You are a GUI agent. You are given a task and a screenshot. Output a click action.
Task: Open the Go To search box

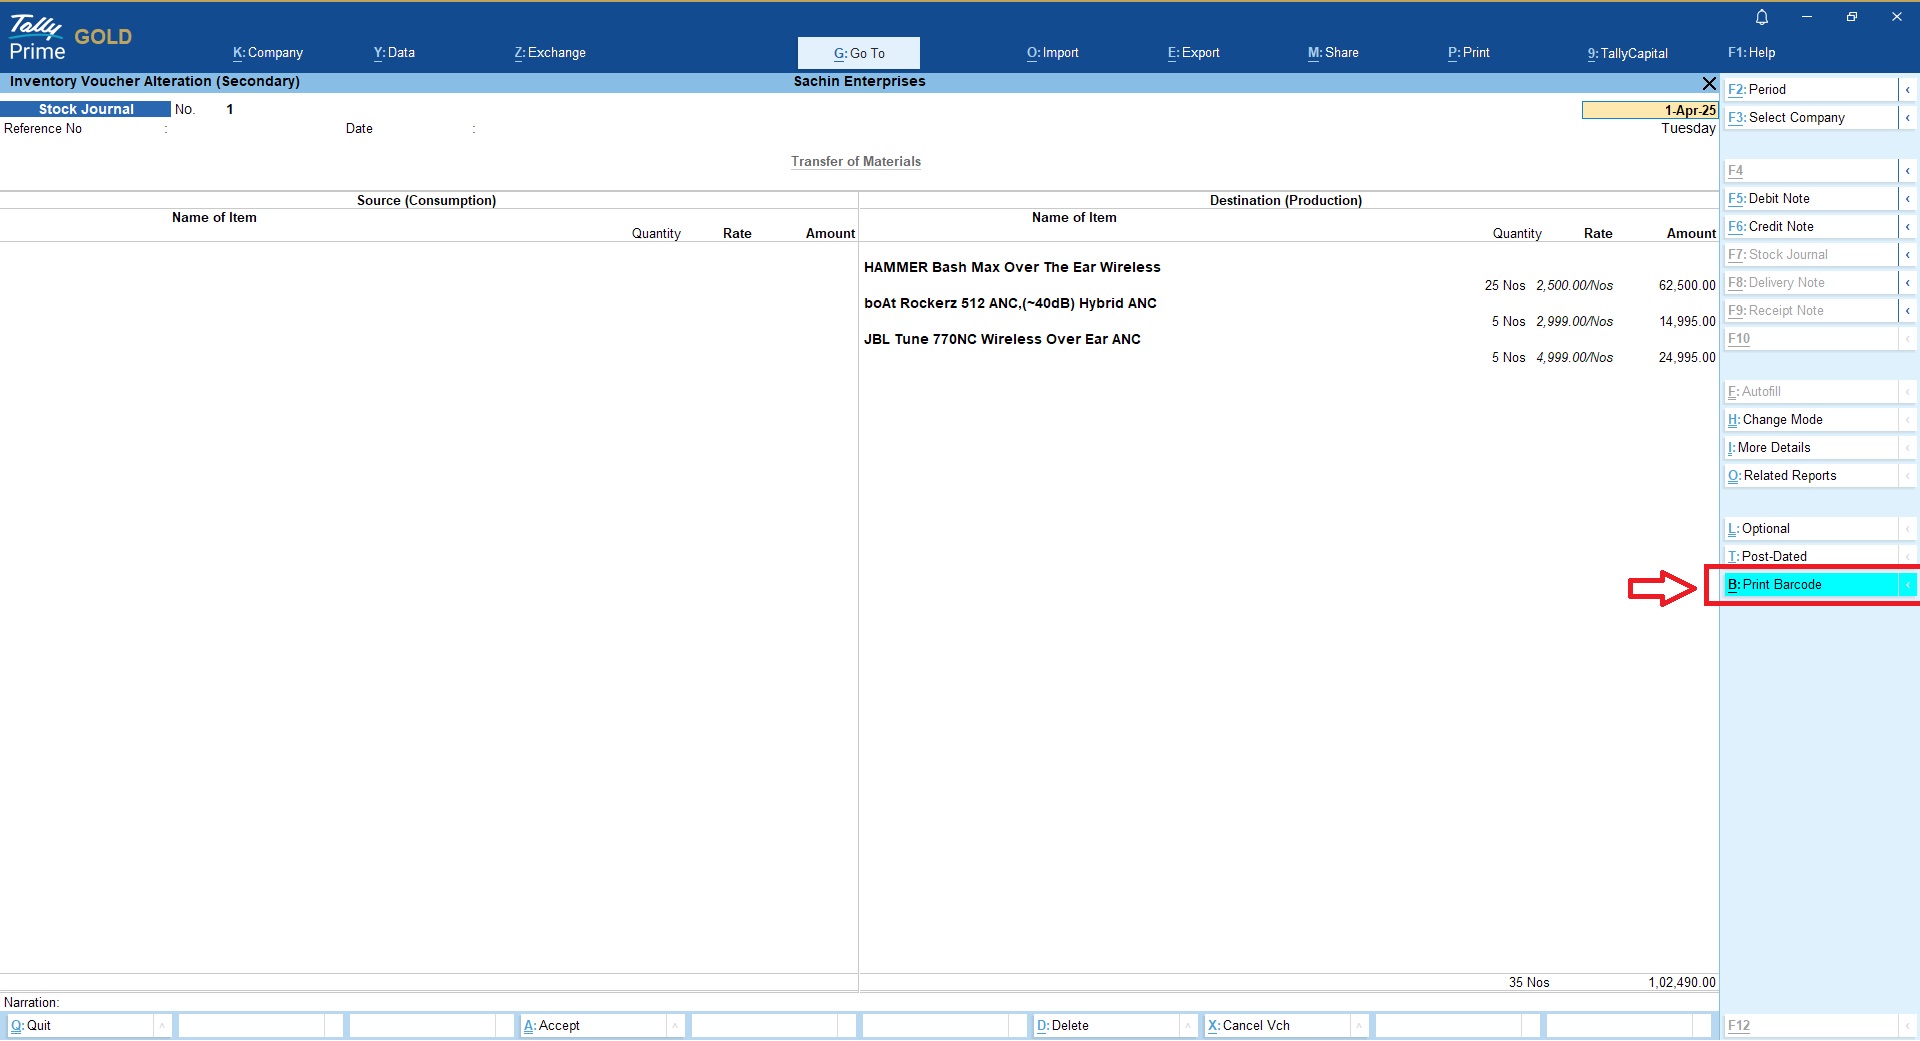pyautogui.click(x=858, y=53)
